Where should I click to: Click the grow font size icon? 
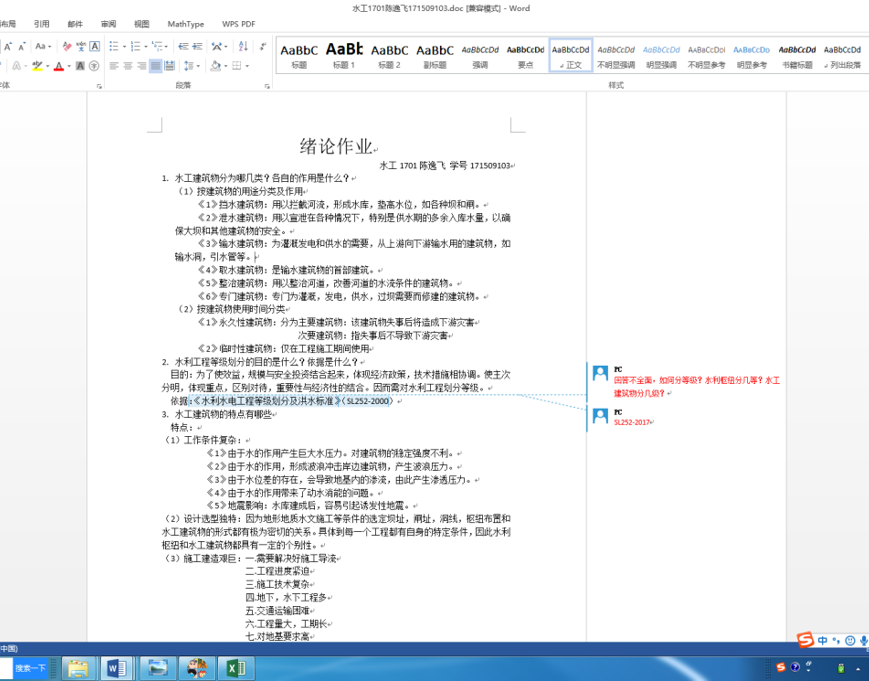pos(5,46)
